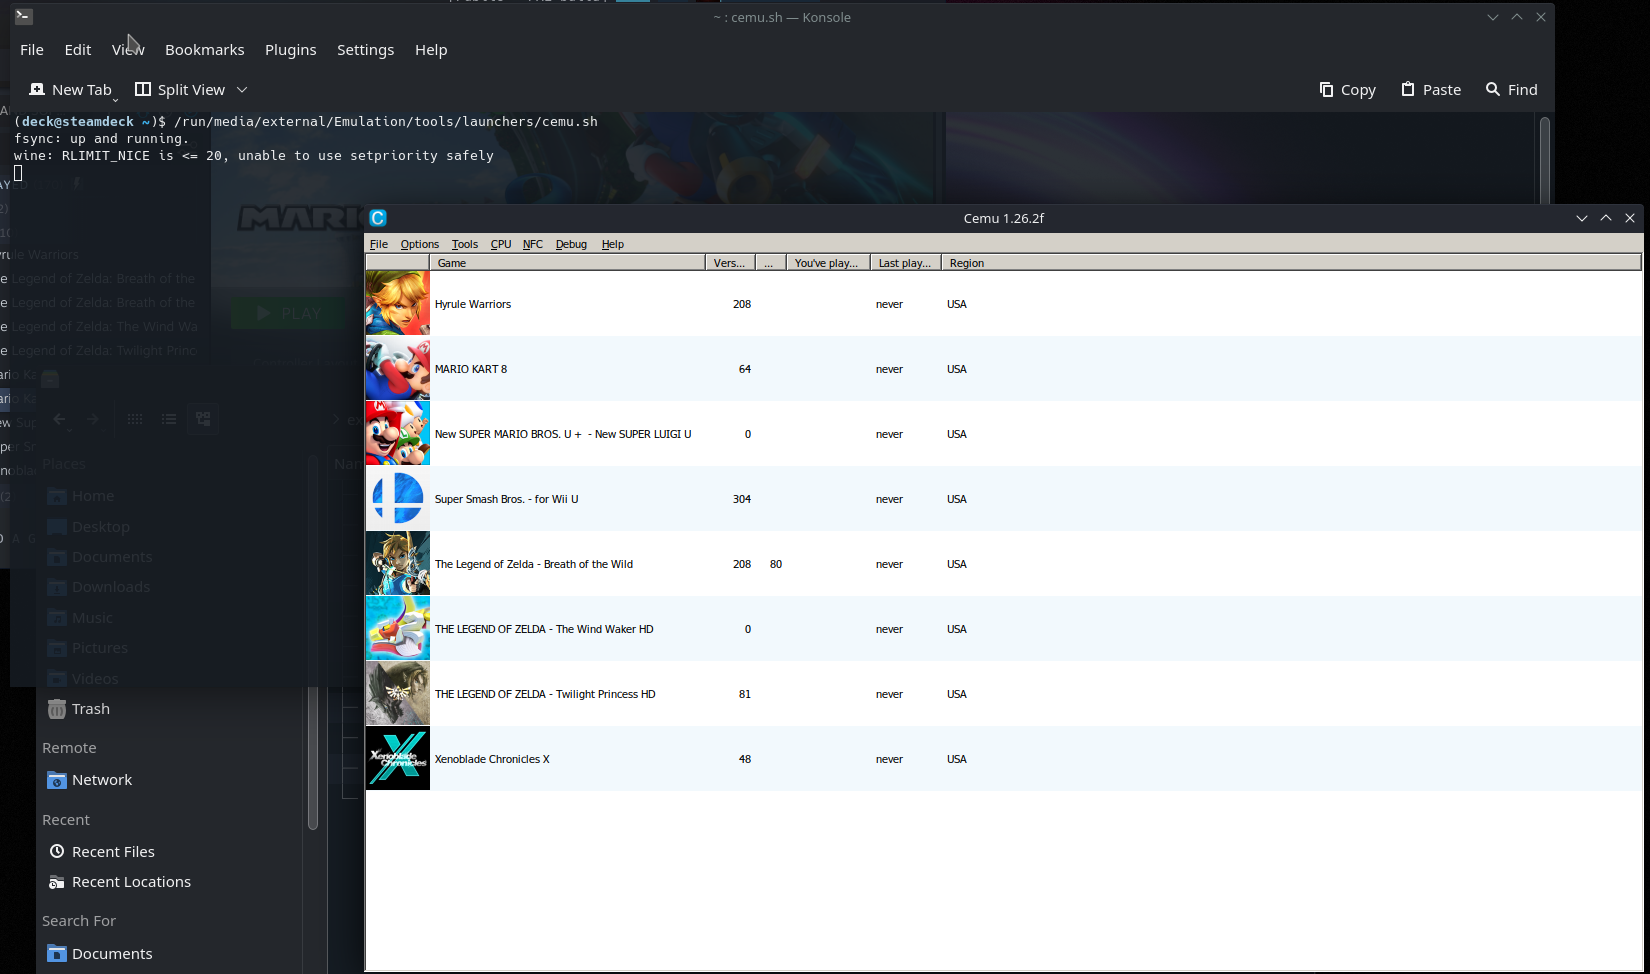The image size is (1650, 974).
Task: Open Cemu Tools menu
Action: [465, 244]
